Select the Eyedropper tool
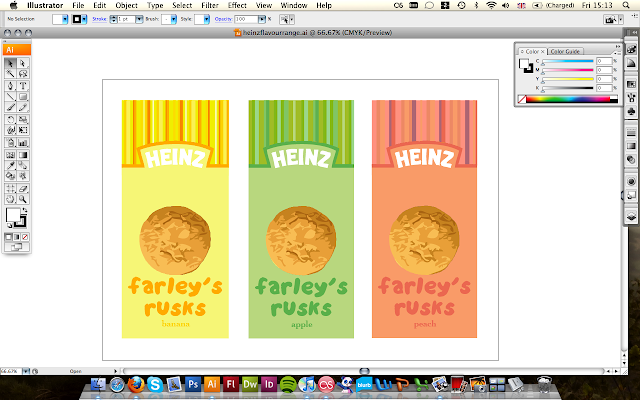Viewport: 640px width, 400px height. [11, 165]
